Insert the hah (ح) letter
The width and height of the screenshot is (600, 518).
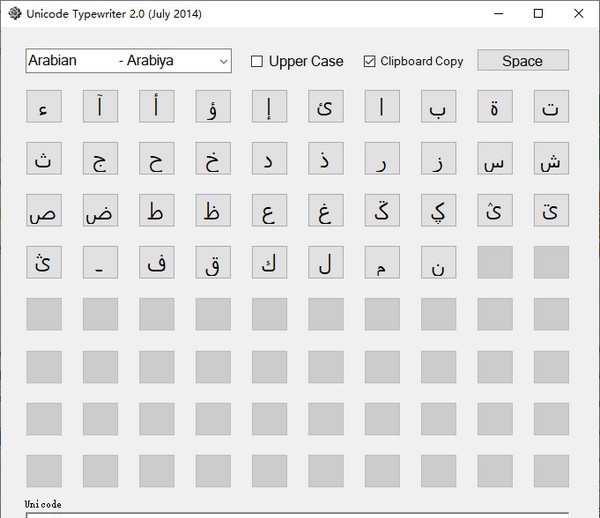tap(157, 158)
